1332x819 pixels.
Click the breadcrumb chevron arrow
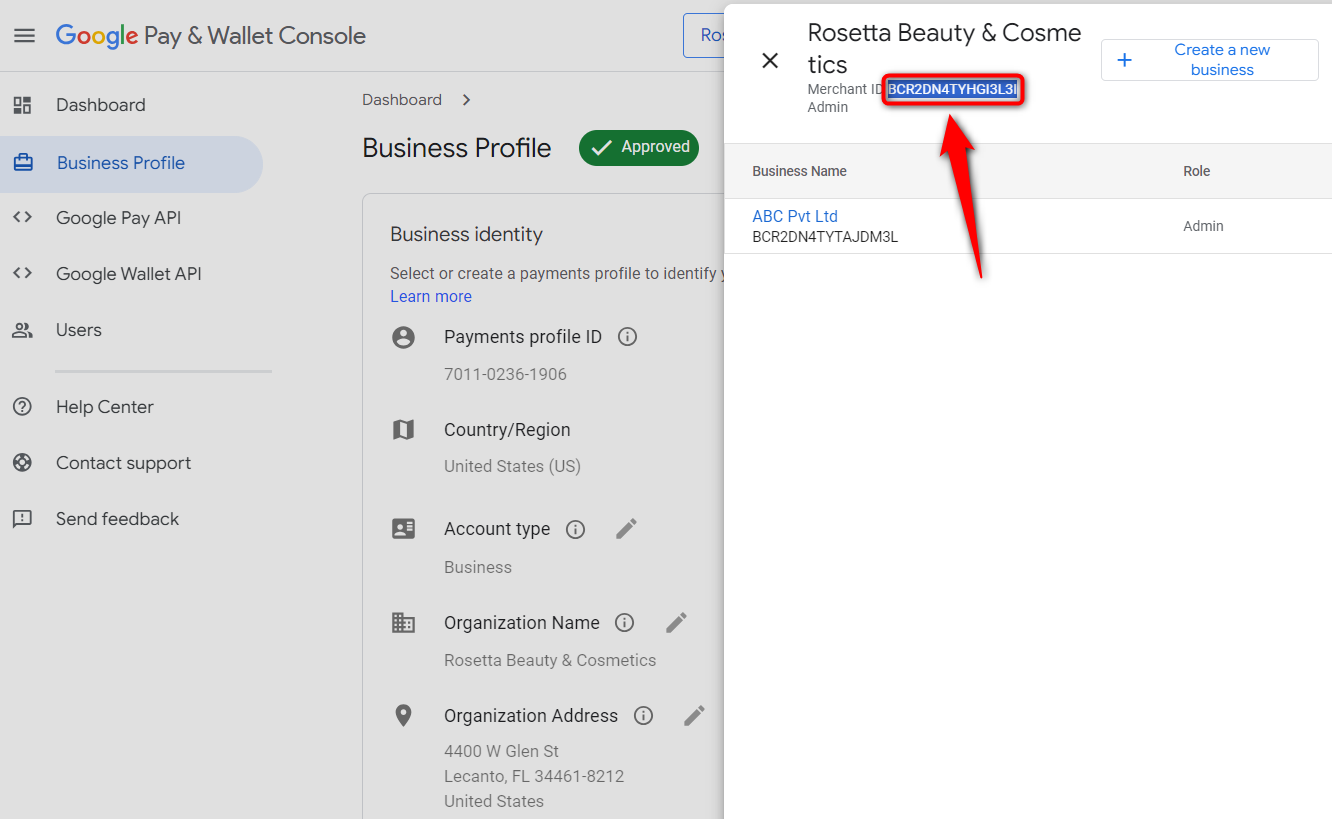tap(467, 100)
